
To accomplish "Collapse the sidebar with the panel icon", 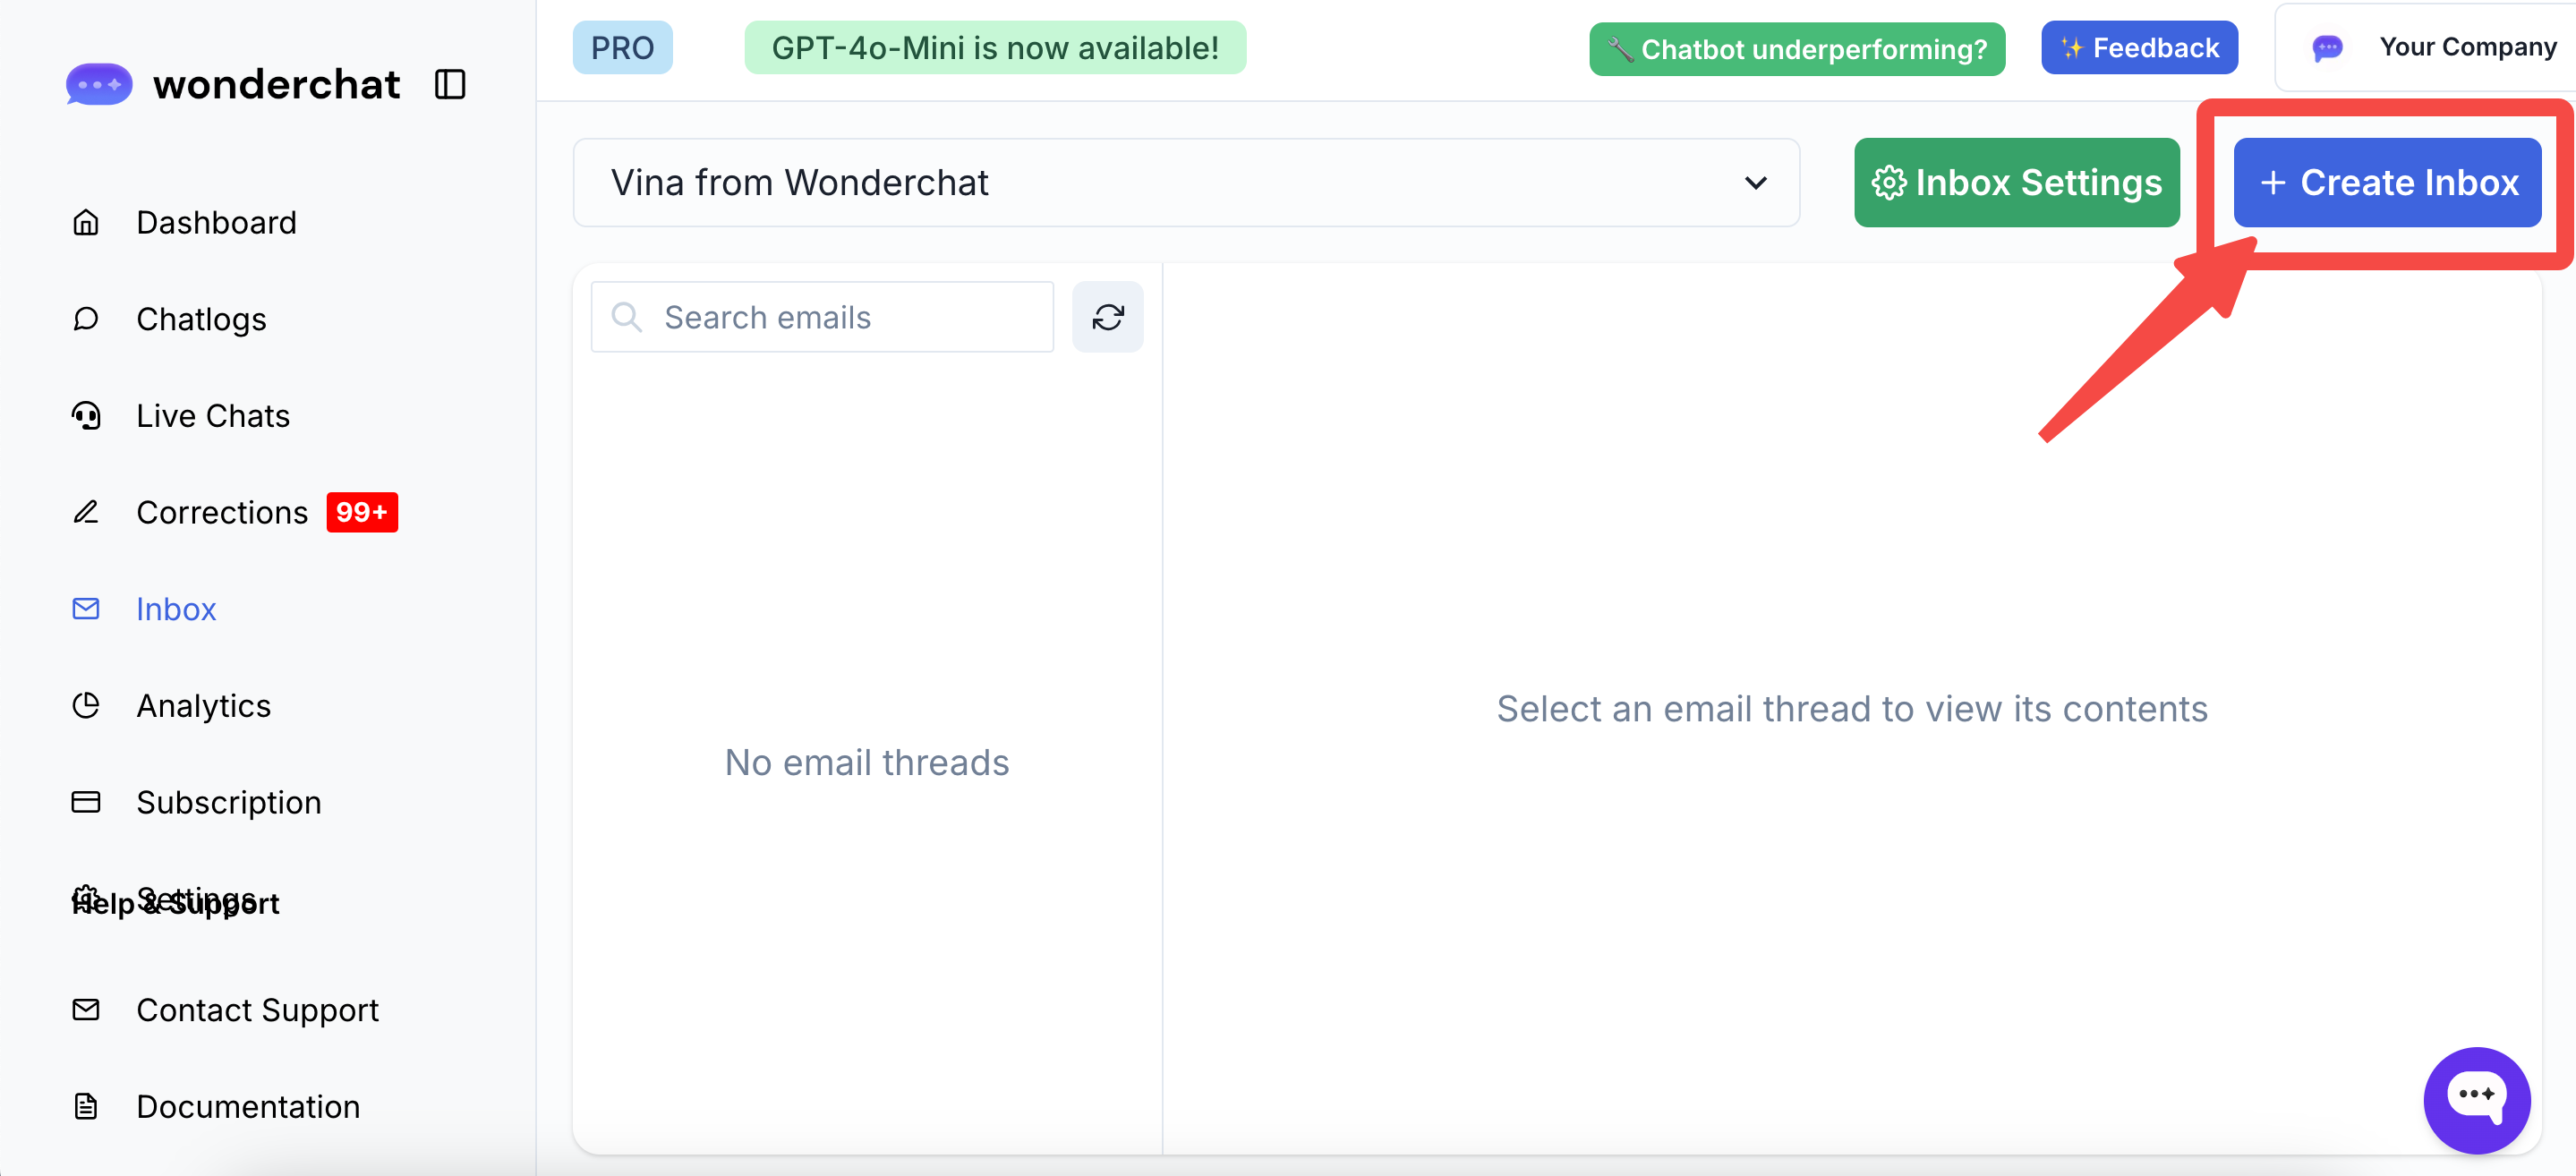I will point(450,85).
